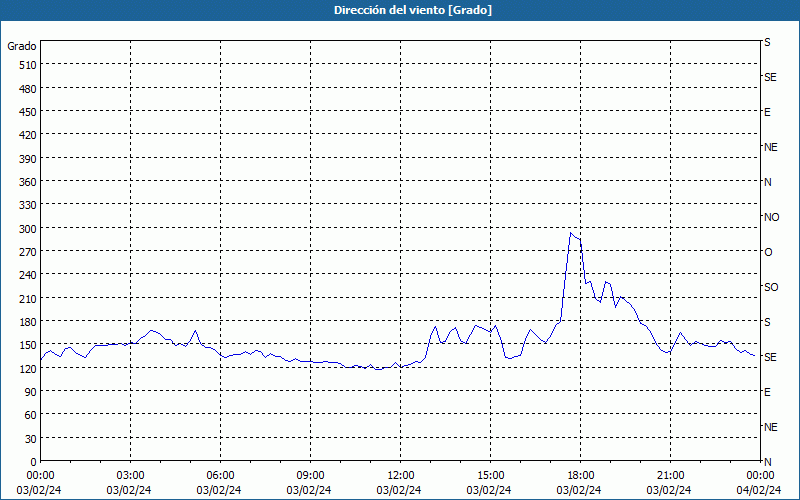The width and height of the screenshot is (800, 500).
Task: Pick the 360 label on the degree axis
Action: [28, 182]
